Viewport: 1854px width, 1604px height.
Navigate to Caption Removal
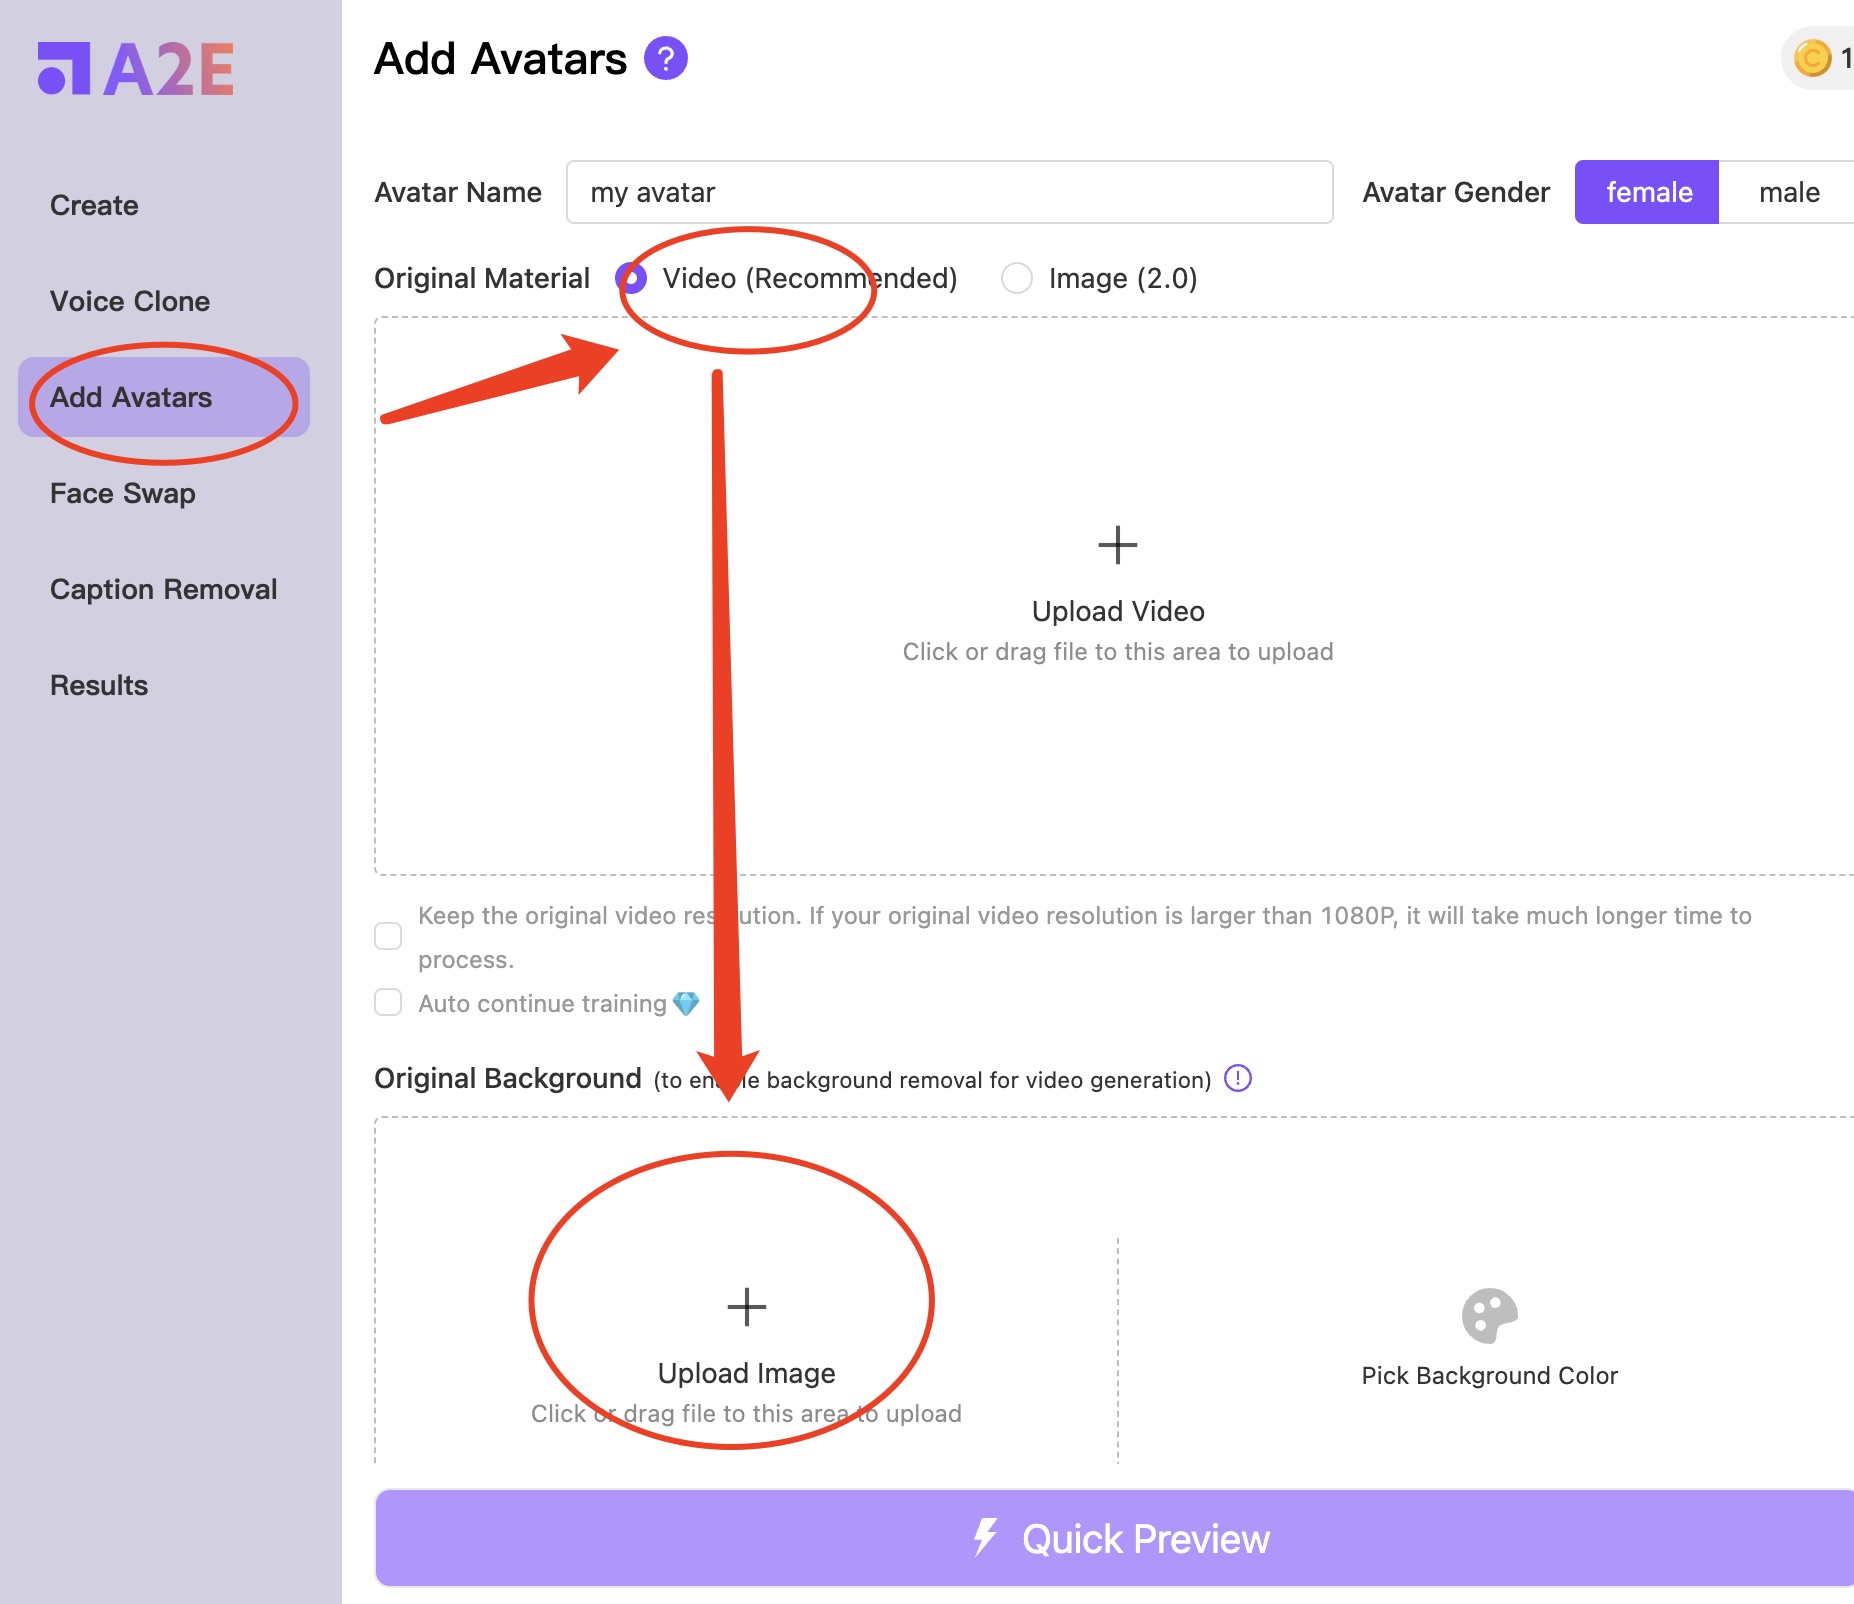click(x=164, y=589)
